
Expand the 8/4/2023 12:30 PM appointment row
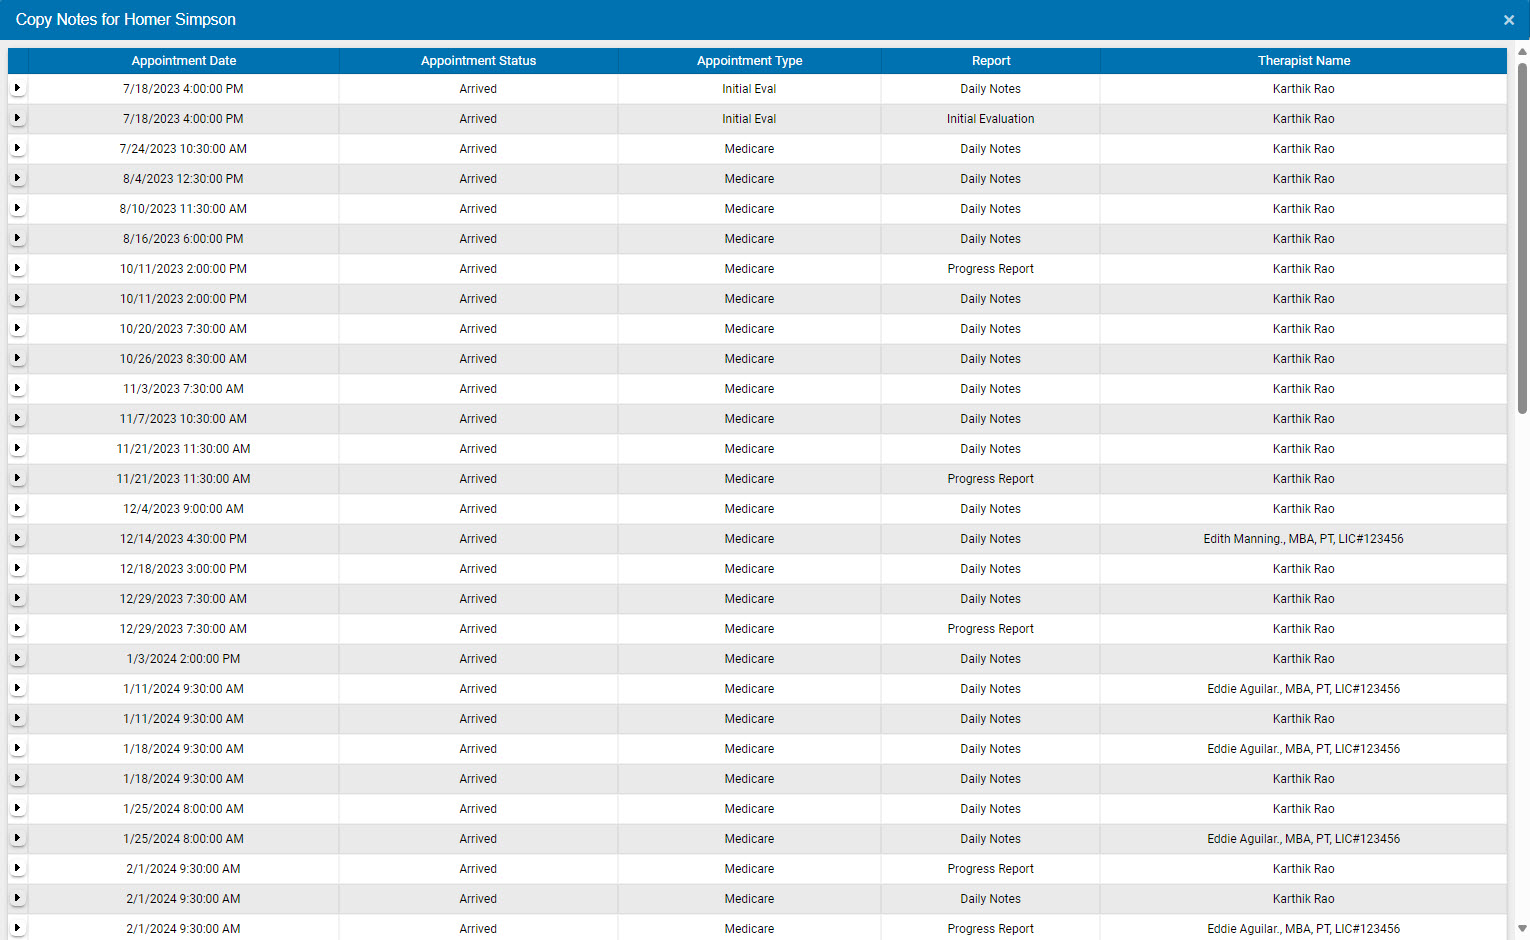pos(17,178)
